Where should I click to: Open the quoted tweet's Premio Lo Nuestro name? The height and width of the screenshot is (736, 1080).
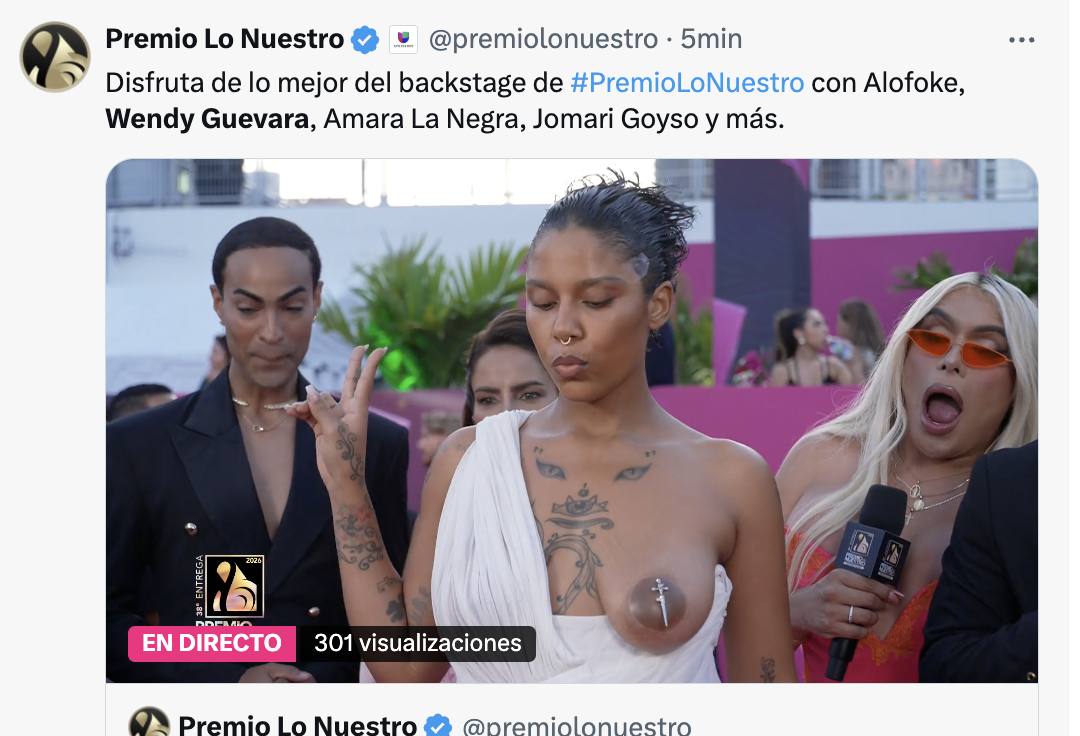tap(298, 726)
